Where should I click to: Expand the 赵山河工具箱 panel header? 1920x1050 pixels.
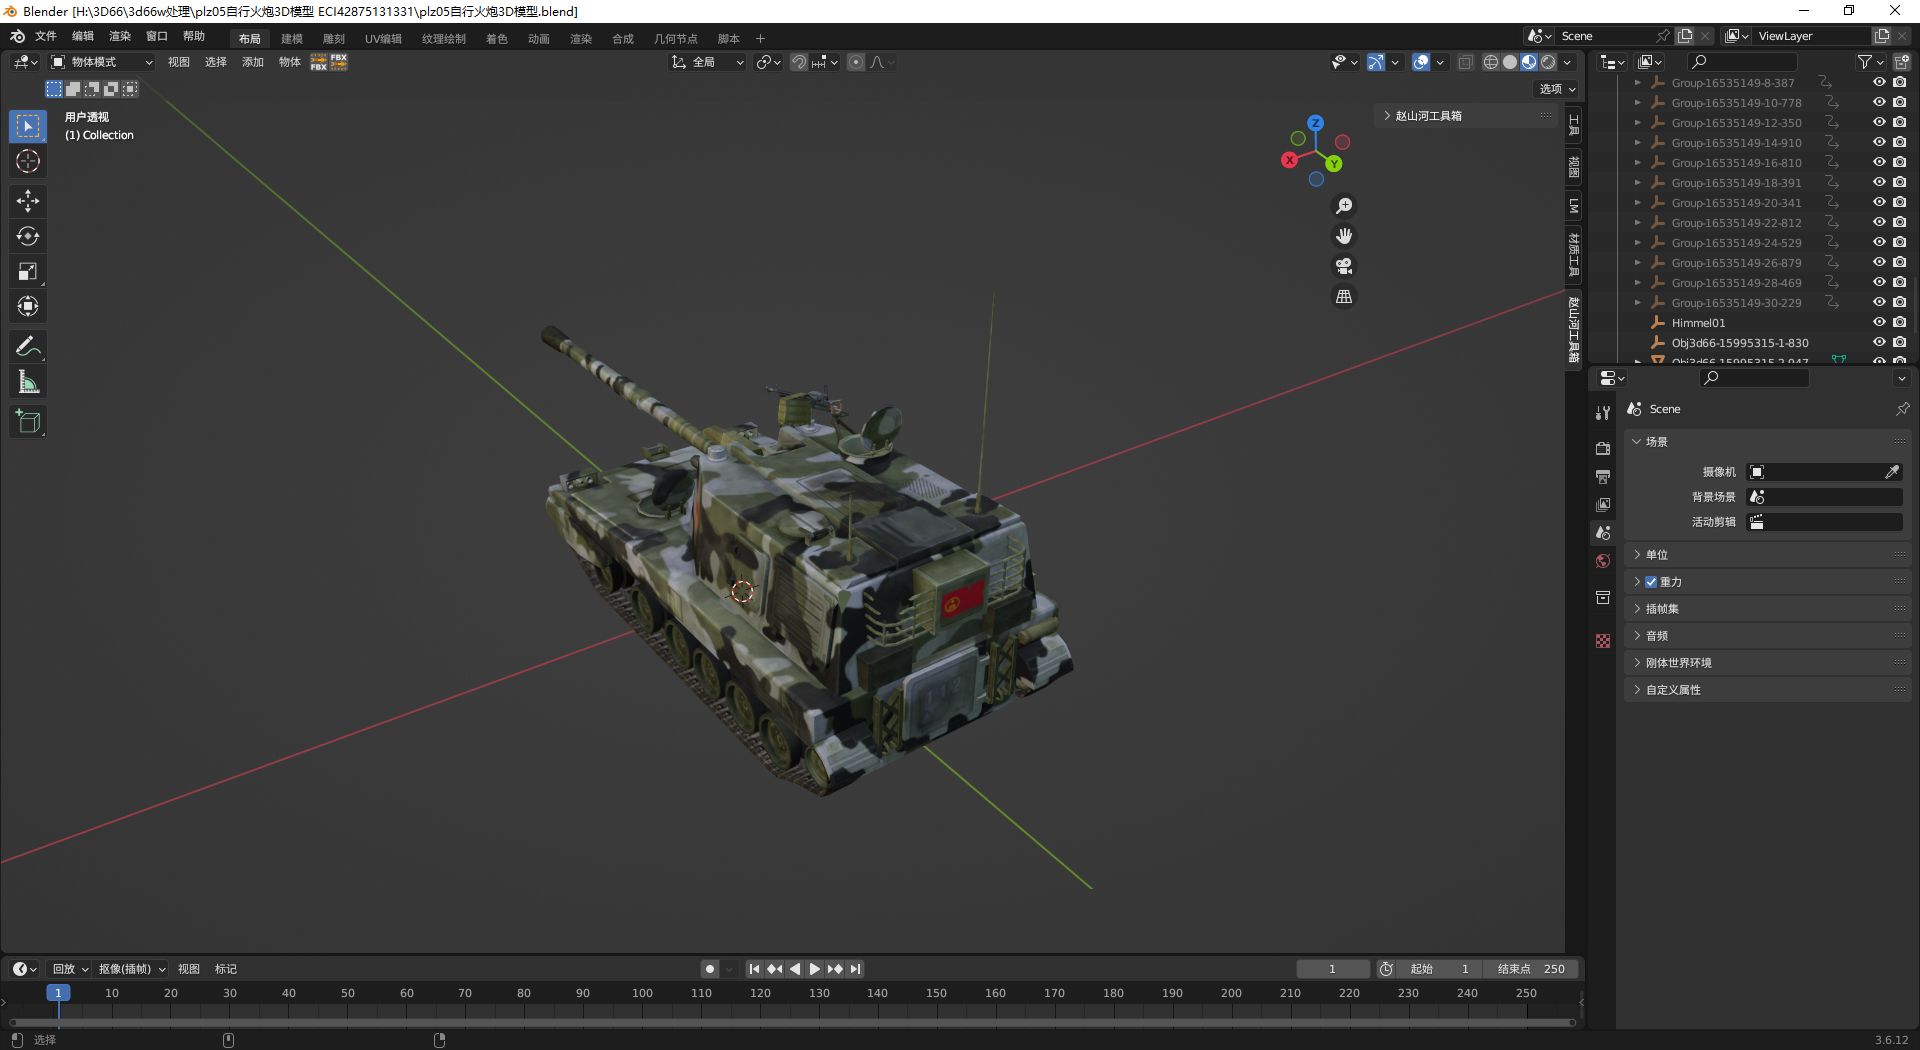pyautogui.click(x=1468, y=116)
